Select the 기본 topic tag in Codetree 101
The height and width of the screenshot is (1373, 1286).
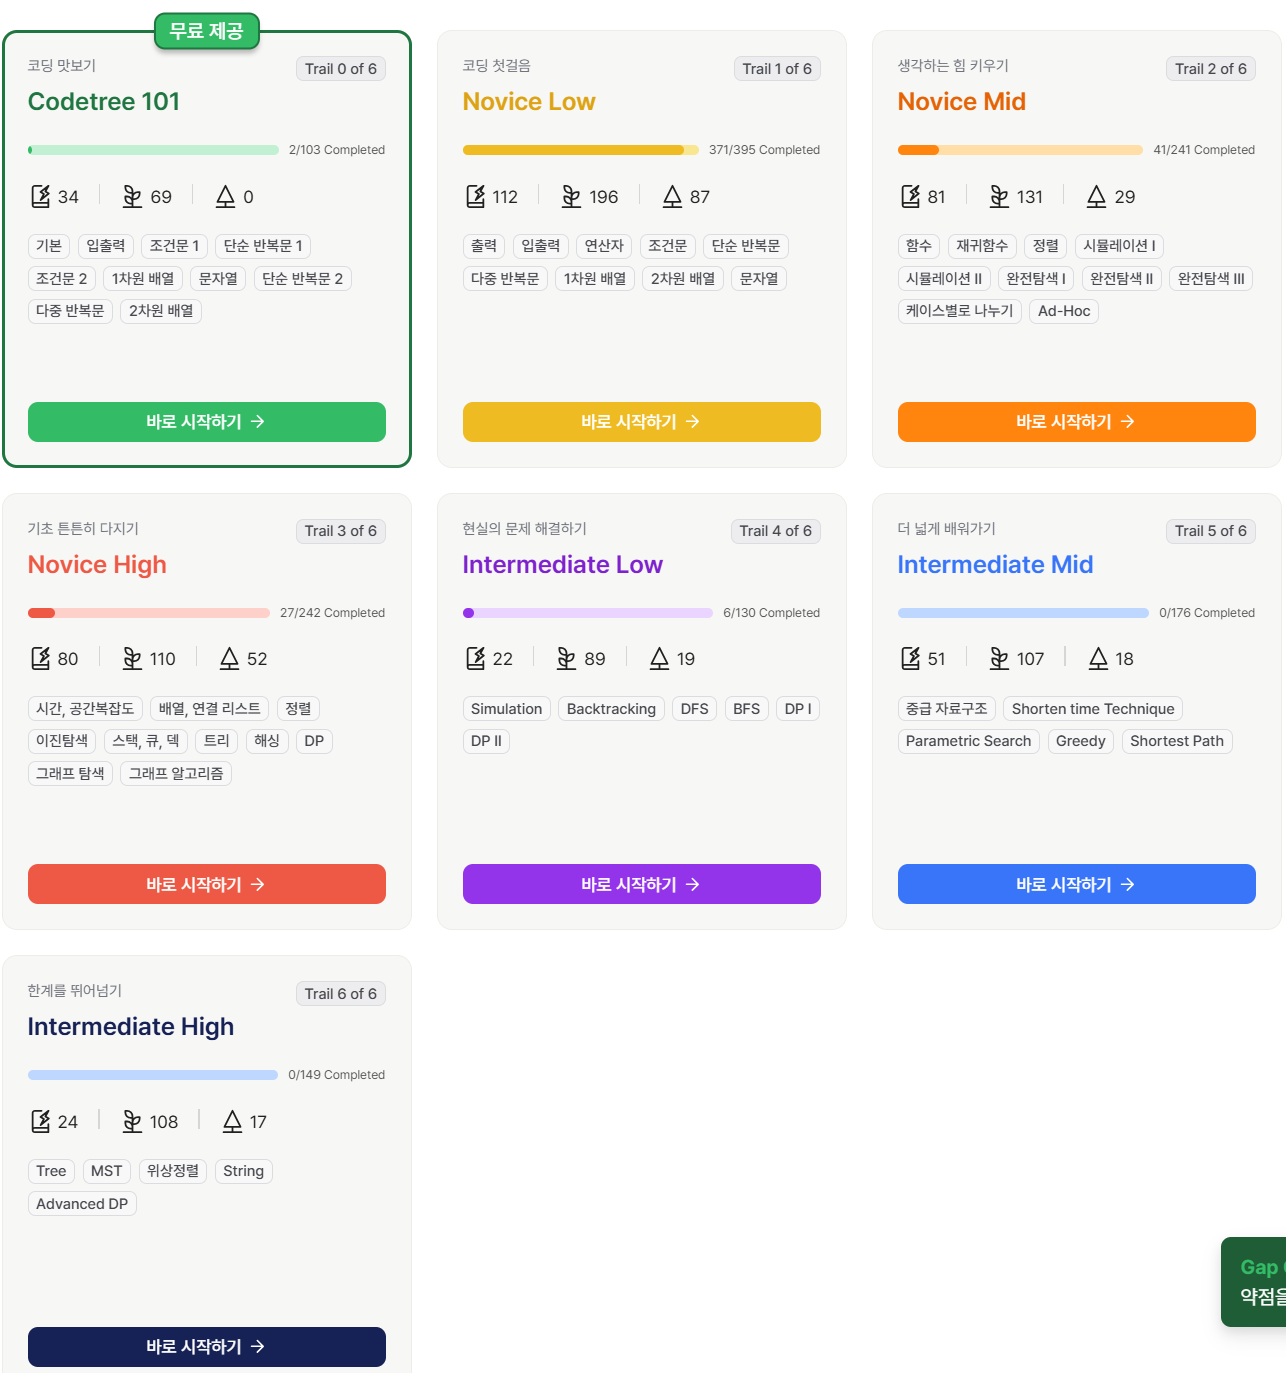[x=49, y=246]
